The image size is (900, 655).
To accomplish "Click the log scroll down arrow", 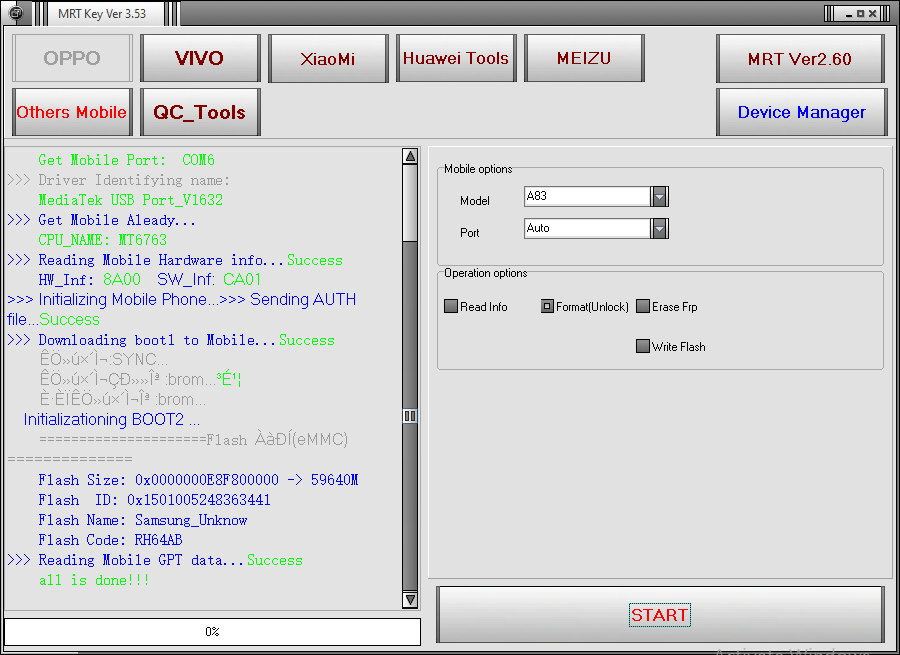I will point(410,600).
